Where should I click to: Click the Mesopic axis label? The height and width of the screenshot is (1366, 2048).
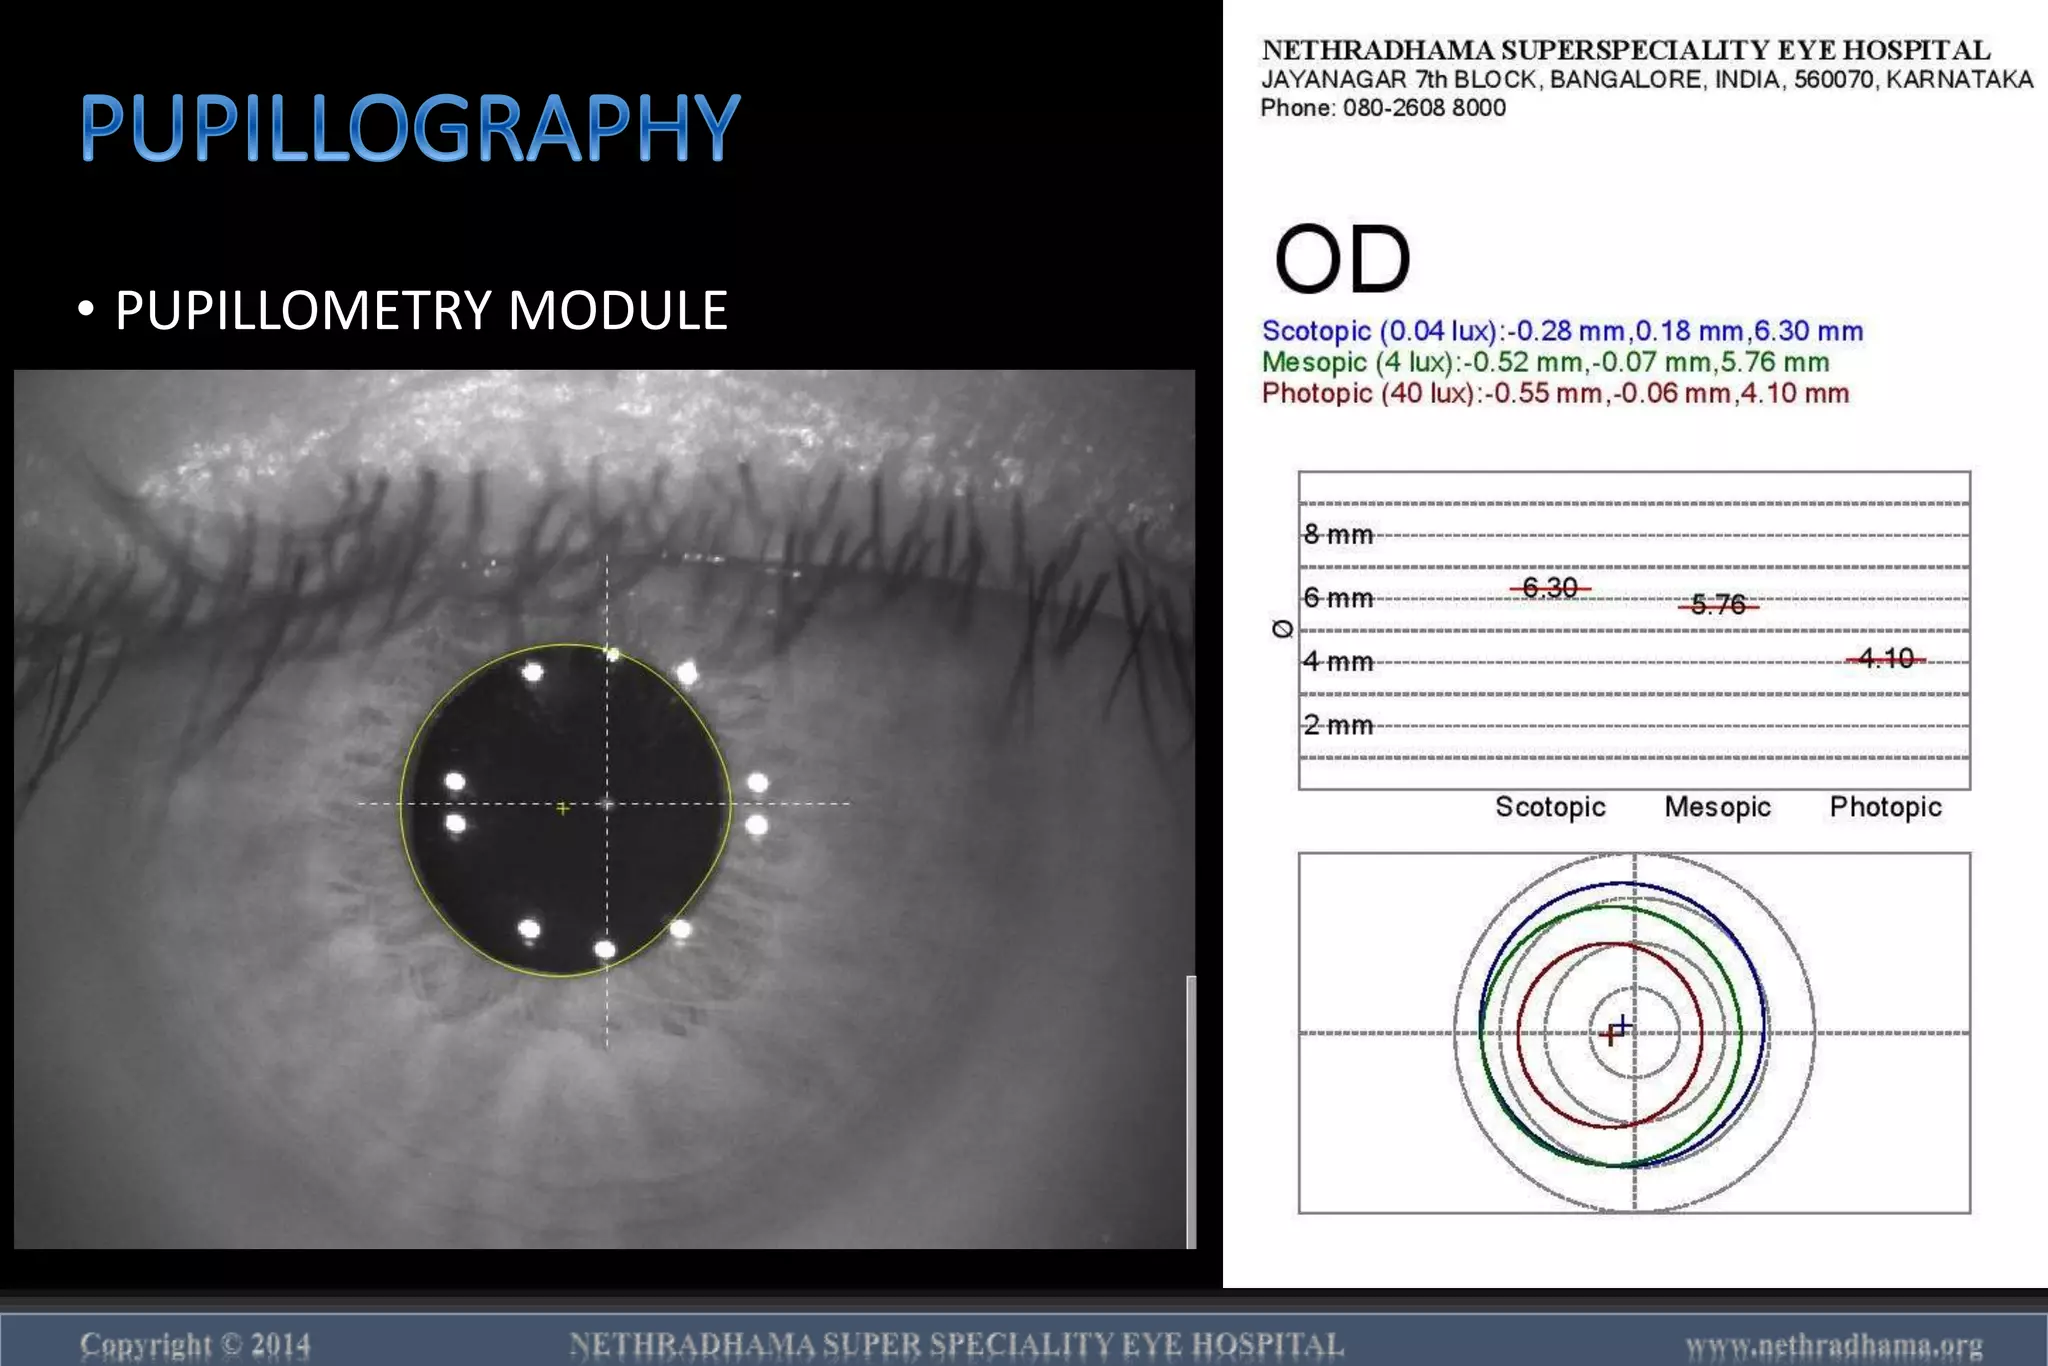point(1717,807)
